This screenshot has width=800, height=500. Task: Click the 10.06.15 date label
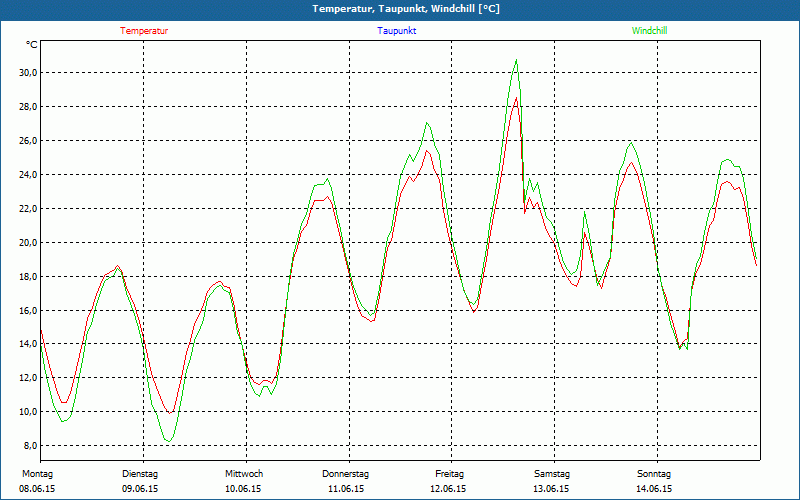pos(243,489)
